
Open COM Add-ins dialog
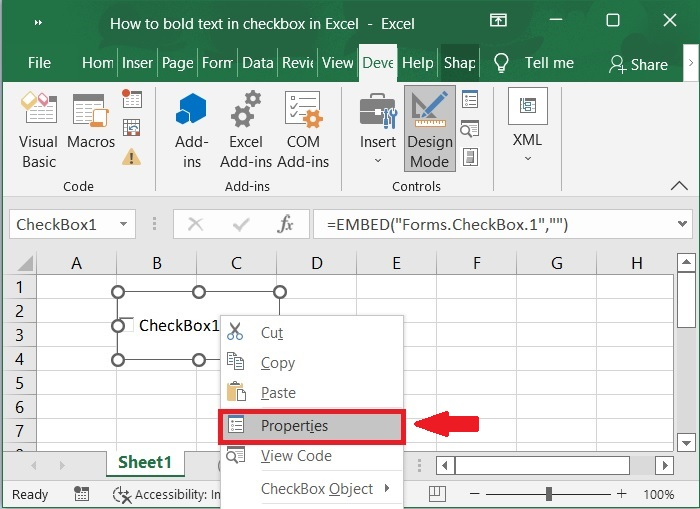click(303, 128)
